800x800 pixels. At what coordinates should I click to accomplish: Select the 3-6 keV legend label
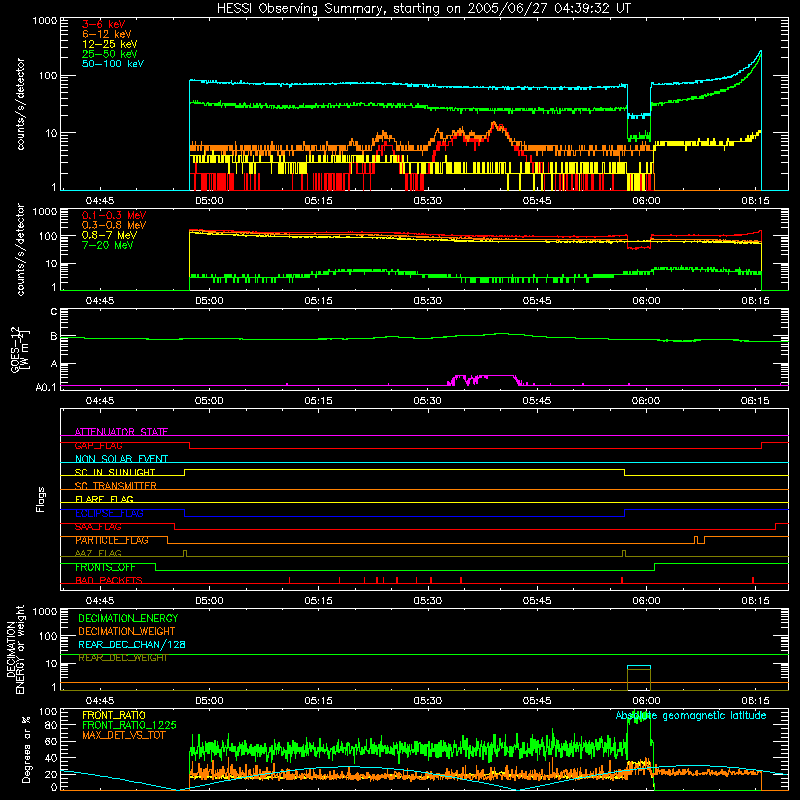click(104, 24)
